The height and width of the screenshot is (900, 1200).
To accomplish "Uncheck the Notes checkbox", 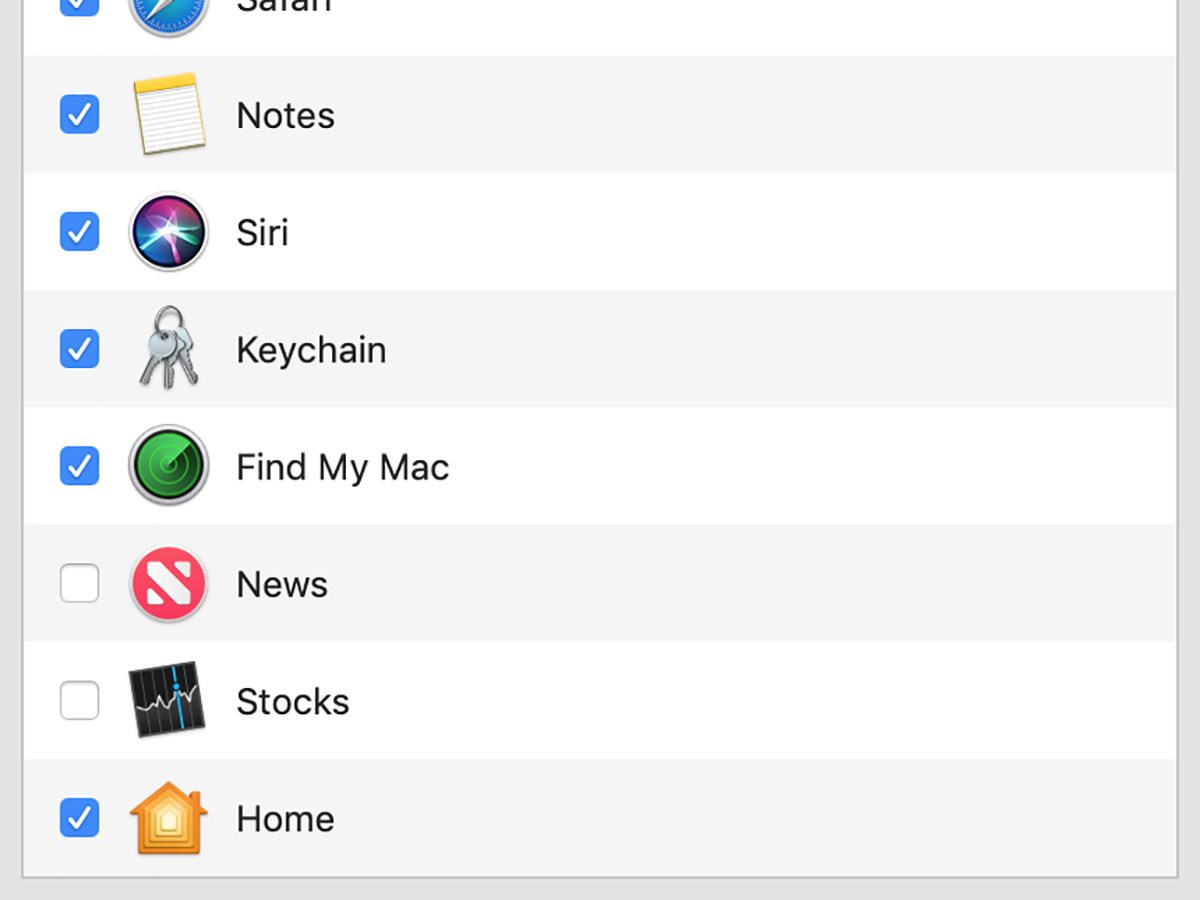I will point(80,114).
